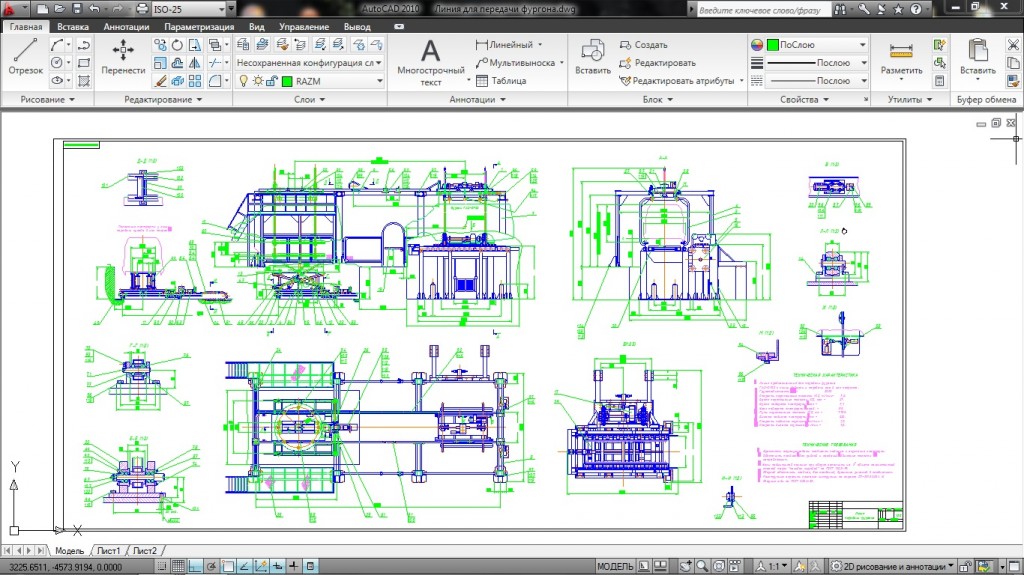1024x575 pixels.
Task: Open the Аннотации ribbon tab
Action: coord(126,27)
